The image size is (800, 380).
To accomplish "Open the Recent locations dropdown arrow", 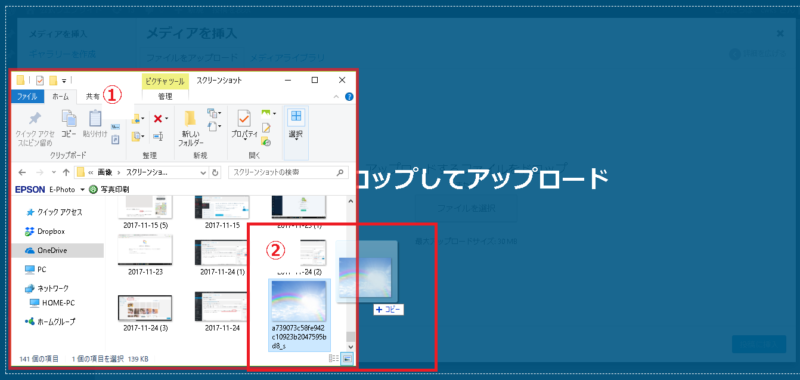I will [54, 172].
